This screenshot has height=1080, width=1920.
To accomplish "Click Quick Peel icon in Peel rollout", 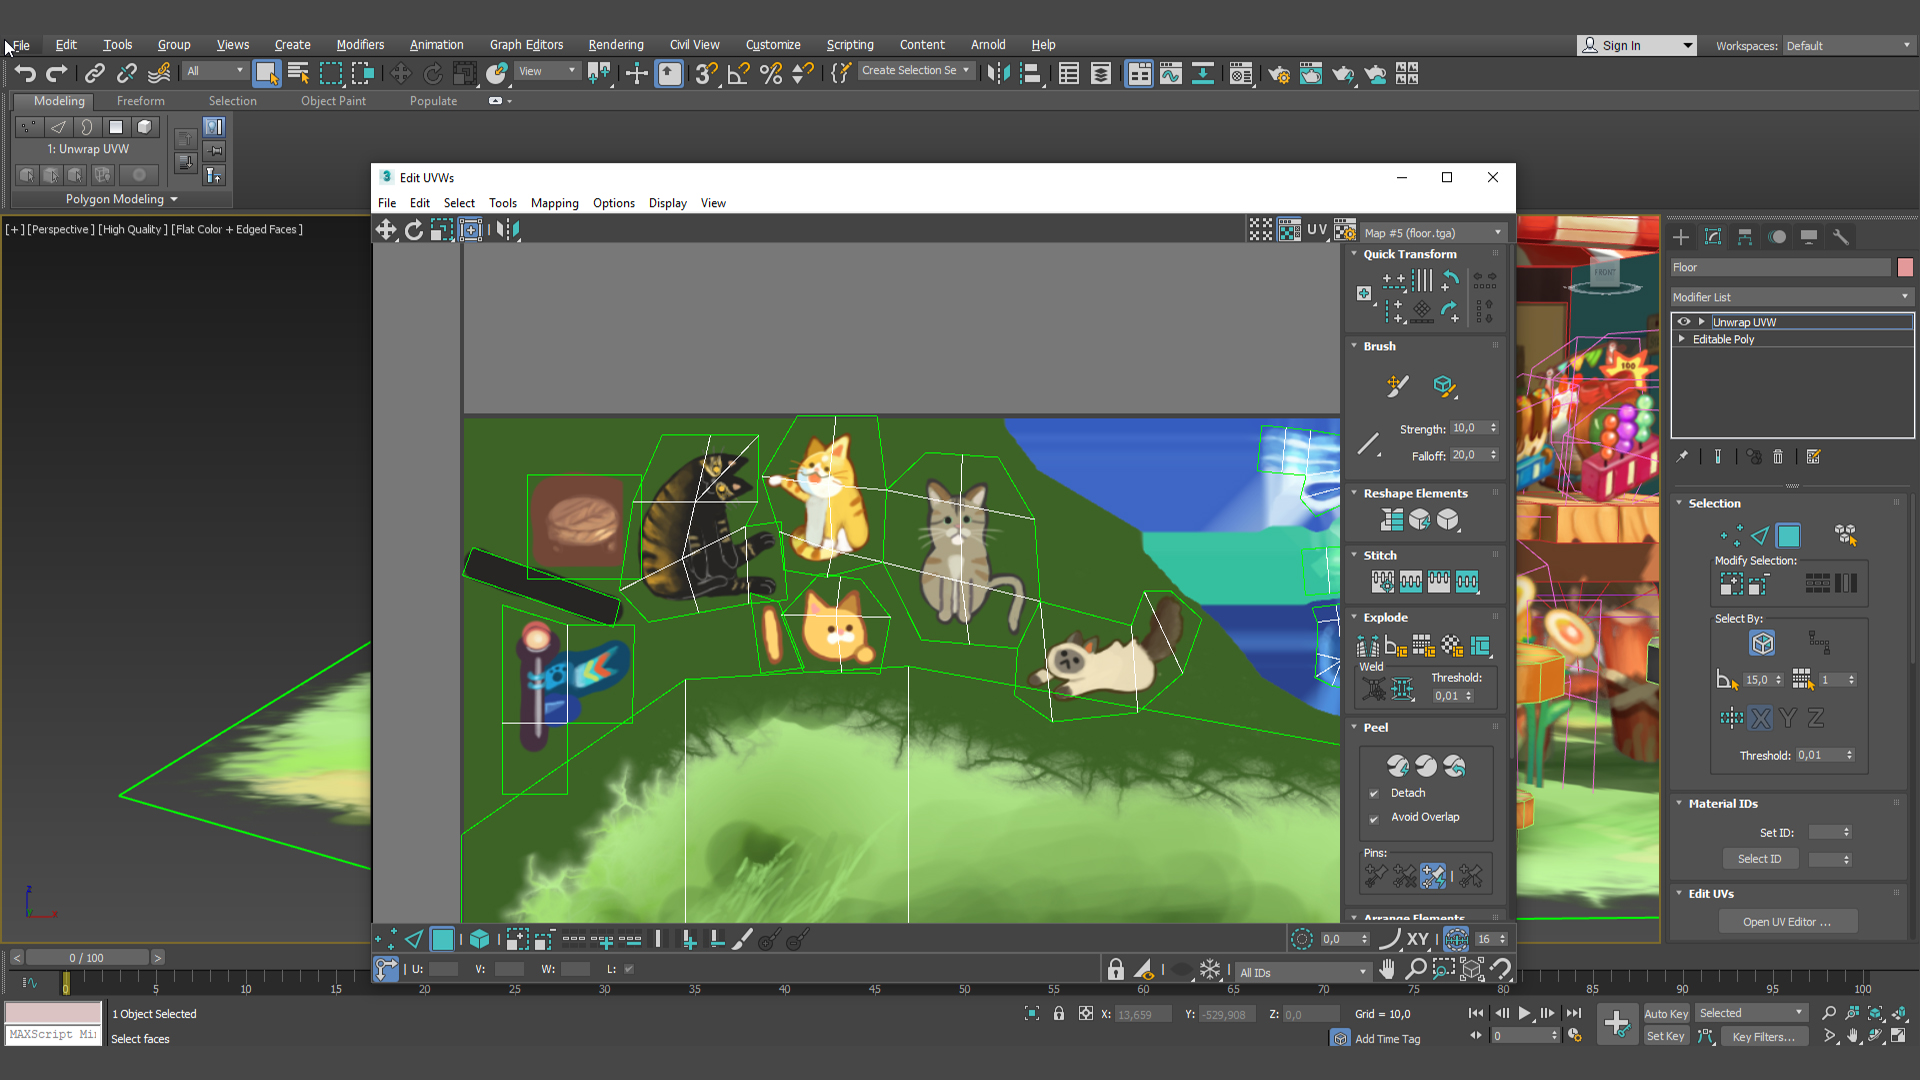I will coord(1398,766).
